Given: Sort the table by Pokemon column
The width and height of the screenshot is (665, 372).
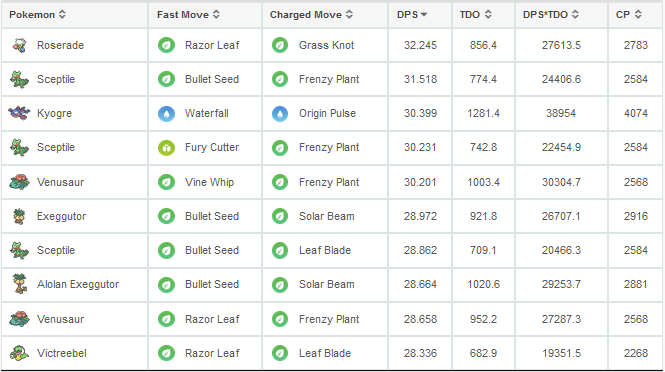Looking at the screenshot, I should coord(37,14).
